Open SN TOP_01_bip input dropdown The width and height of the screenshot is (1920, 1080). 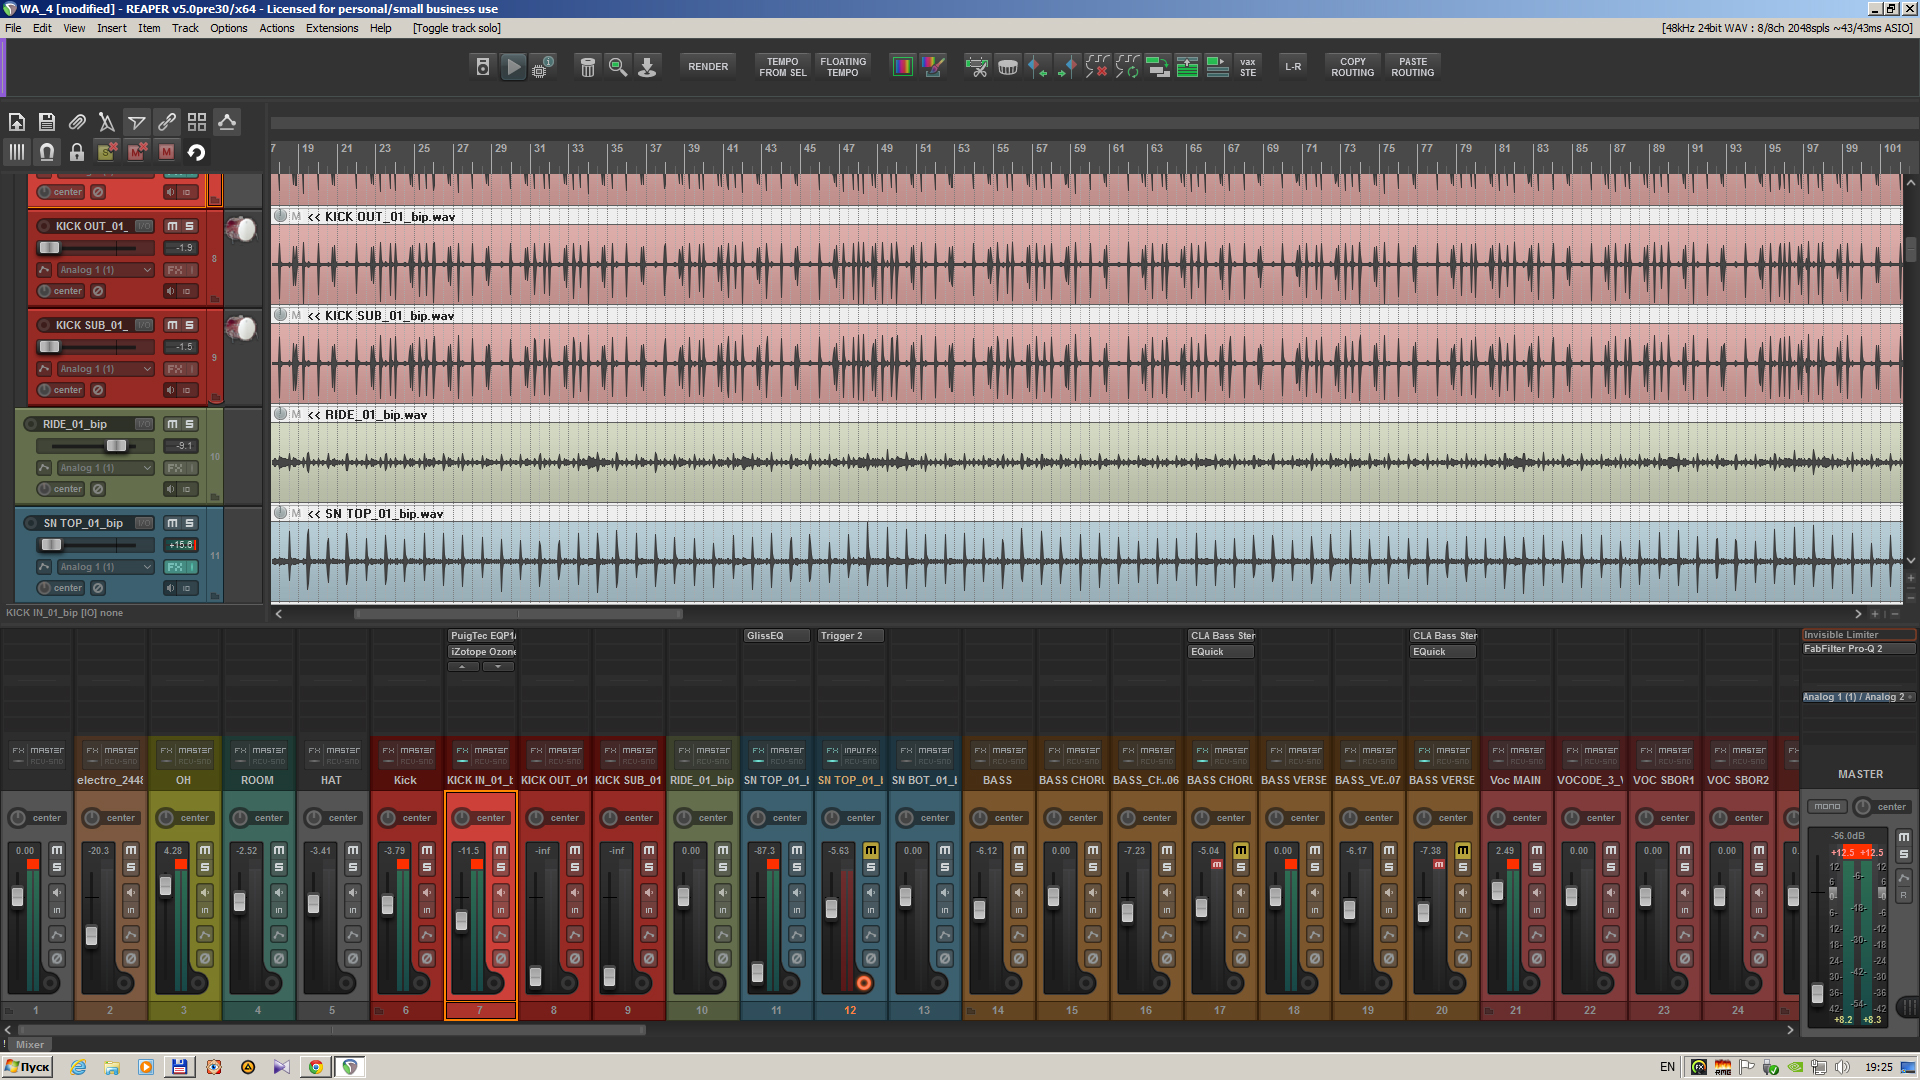coord(105,567)
